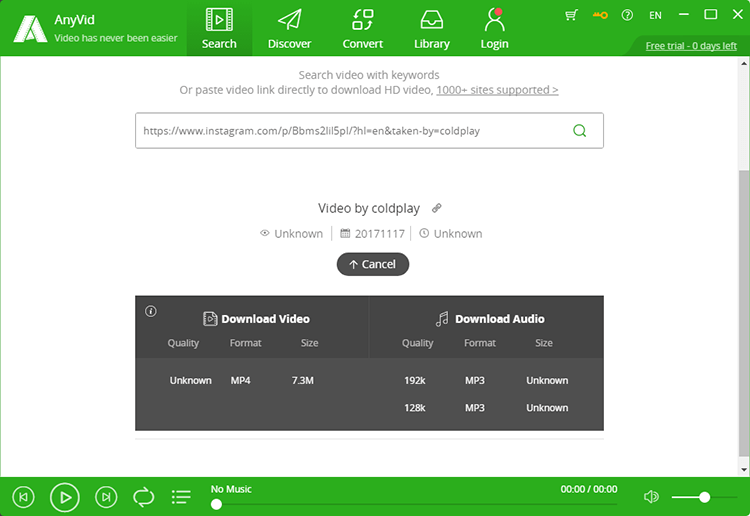Go to the Library tab
Screen dimensions: 750x516
click(x=431, y=28)
